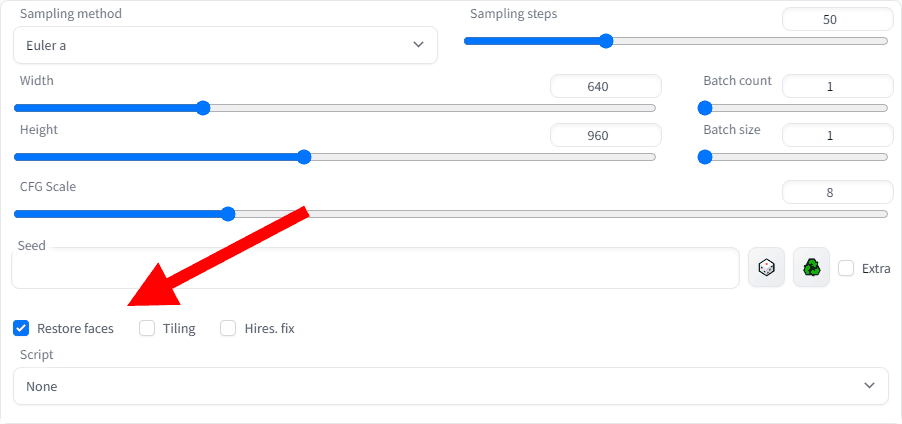The height and width of the screenshot is (424, 902).
Task: Open the Sampling method dropdown
Action: click(x=226, y=45)
